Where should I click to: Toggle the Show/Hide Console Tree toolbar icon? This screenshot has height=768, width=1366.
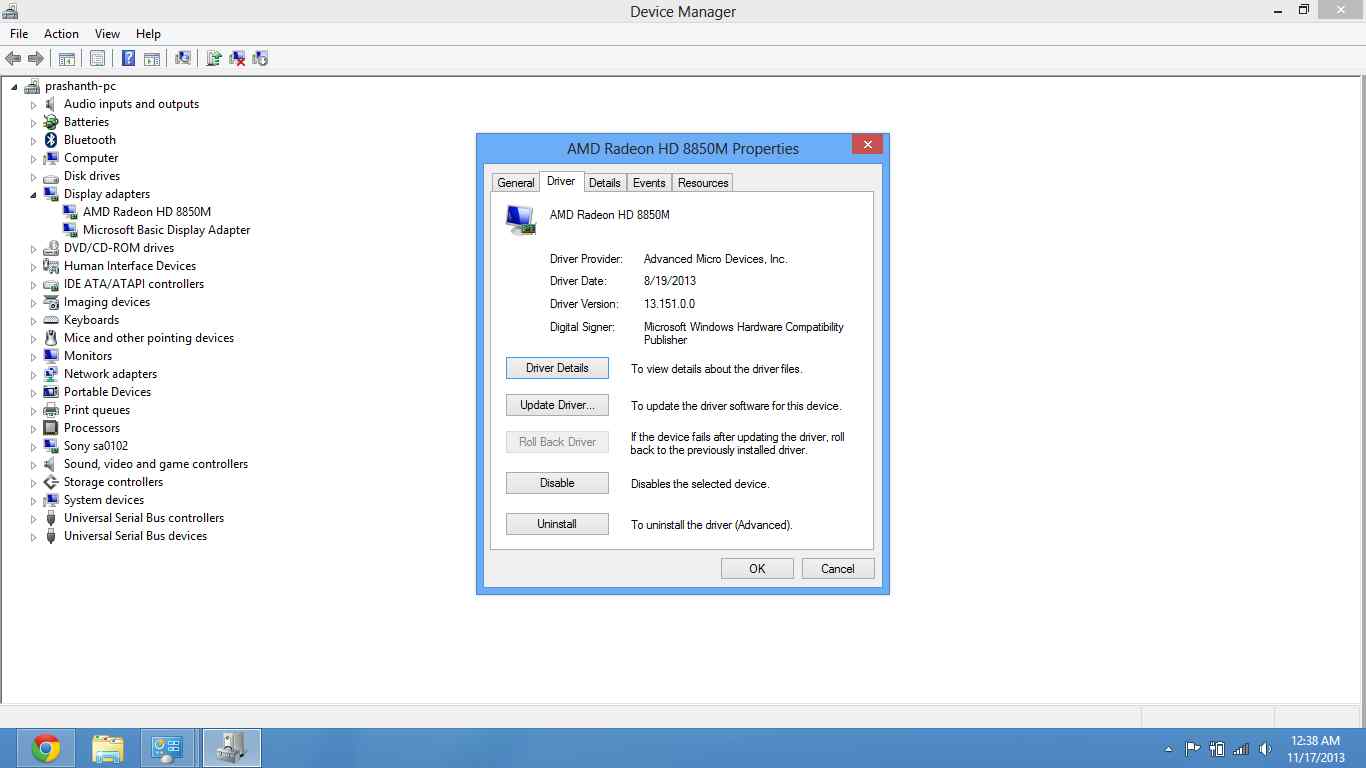[67, 59]
